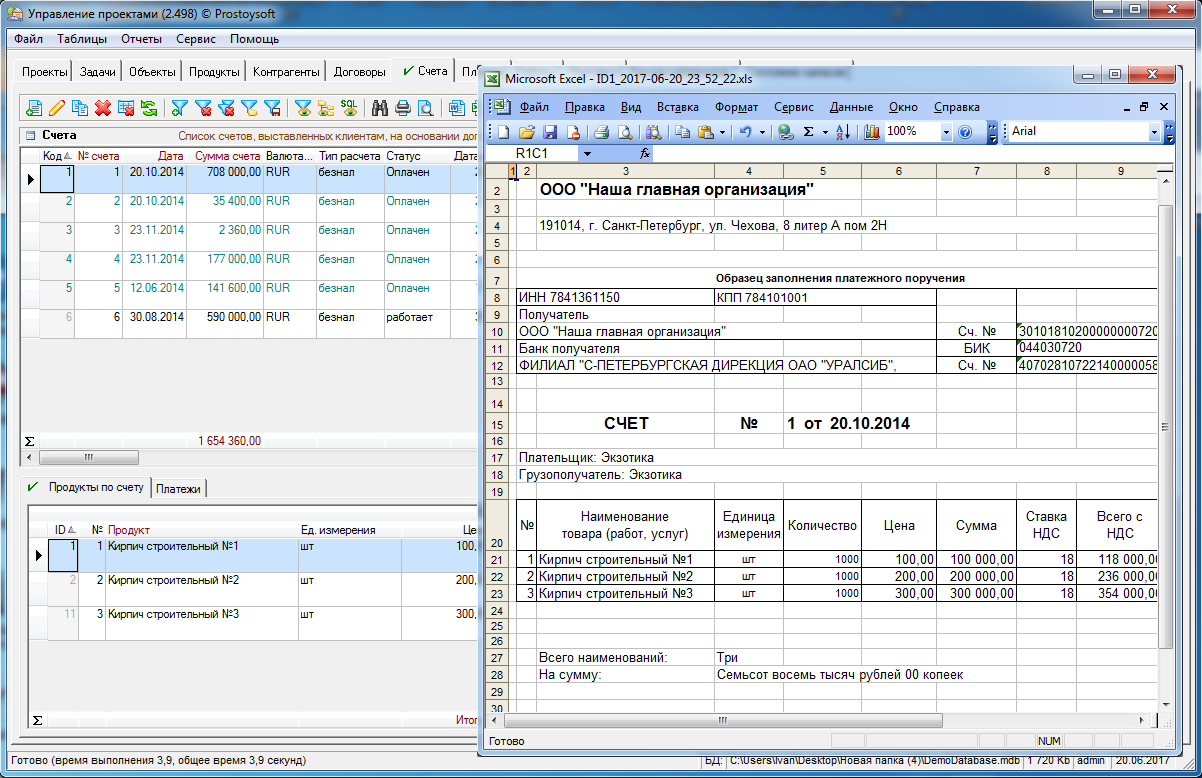1202x778 pixels.
Task: Show tree structure view icon
Action: coord(325,107)
